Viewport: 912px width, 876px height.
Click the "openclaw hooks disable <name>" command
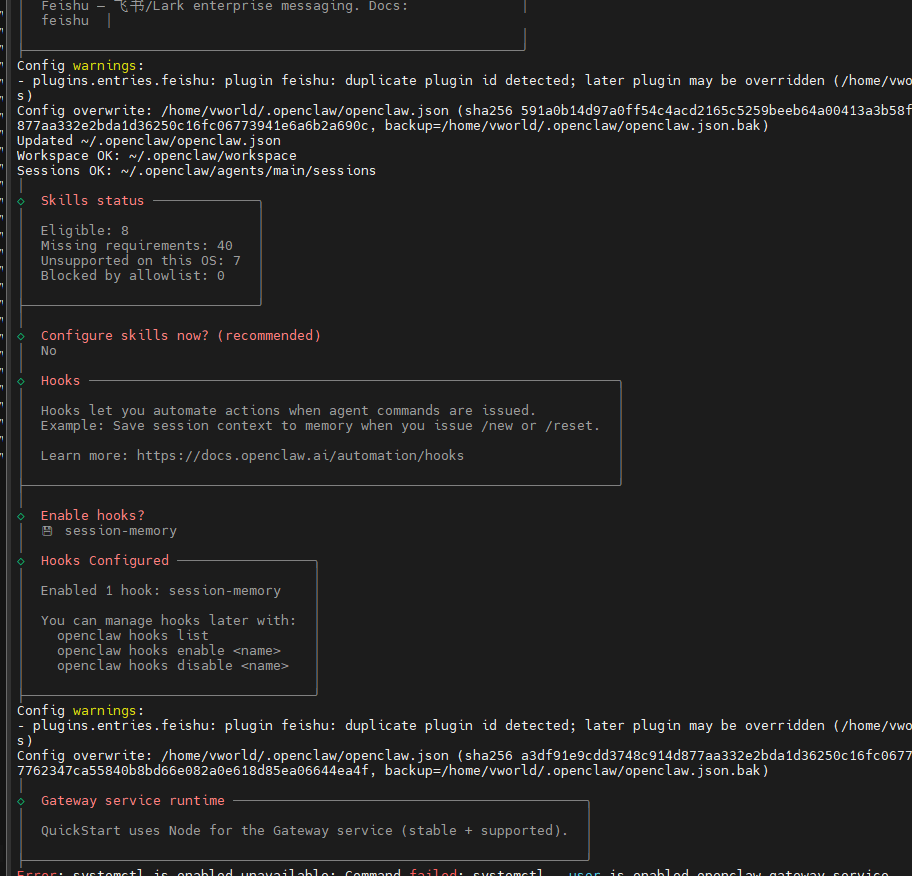[x=172, y=666]
